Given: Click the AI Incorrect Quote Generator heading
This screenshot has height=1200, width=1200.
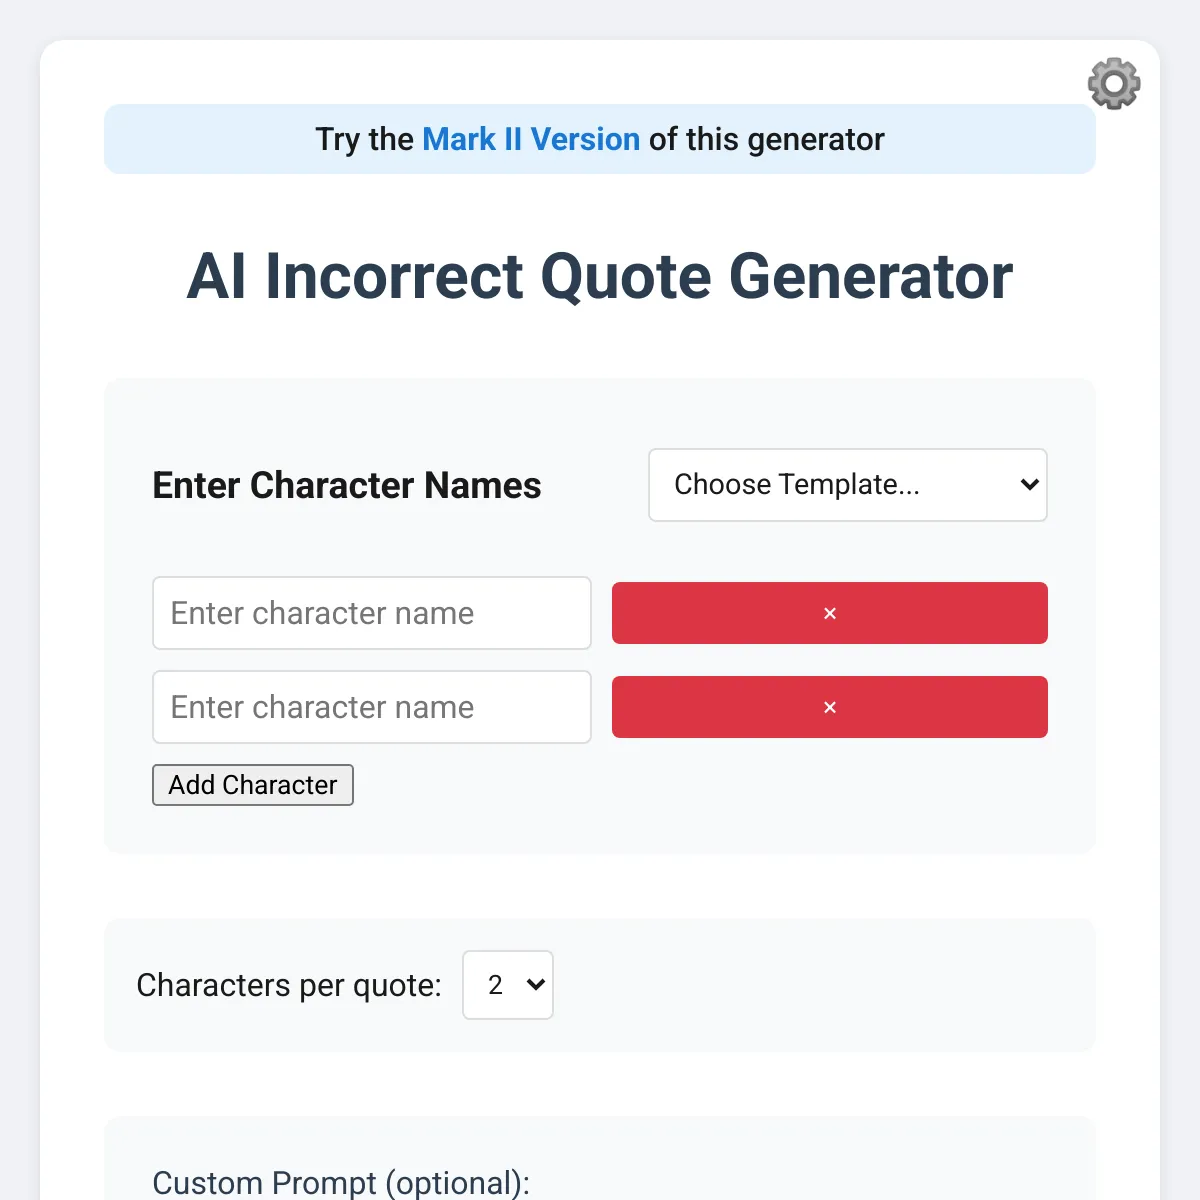Looking at the screenshot, I should (600, 276).
